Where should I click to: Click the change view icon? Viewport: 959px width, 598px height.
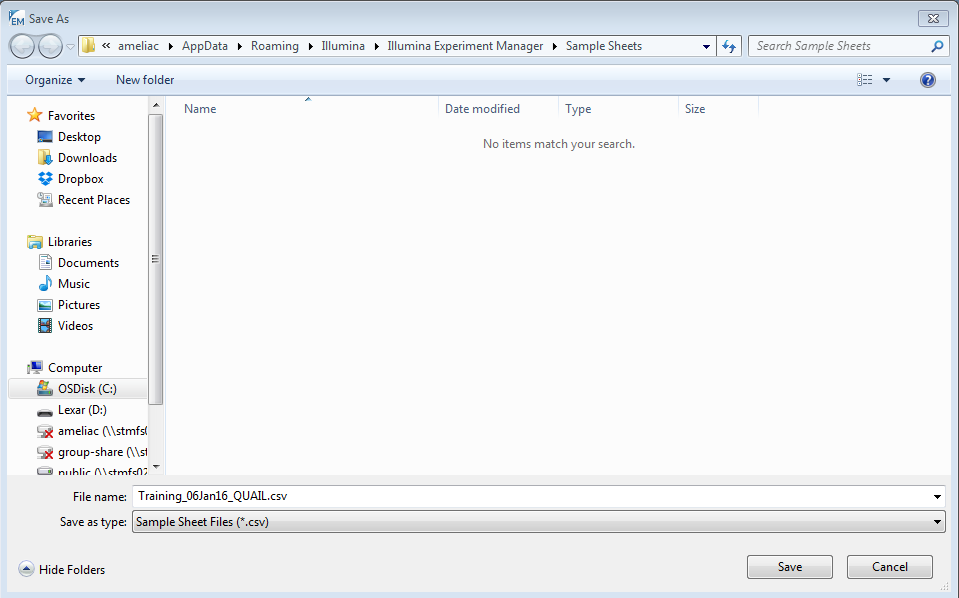click(864, 80)
